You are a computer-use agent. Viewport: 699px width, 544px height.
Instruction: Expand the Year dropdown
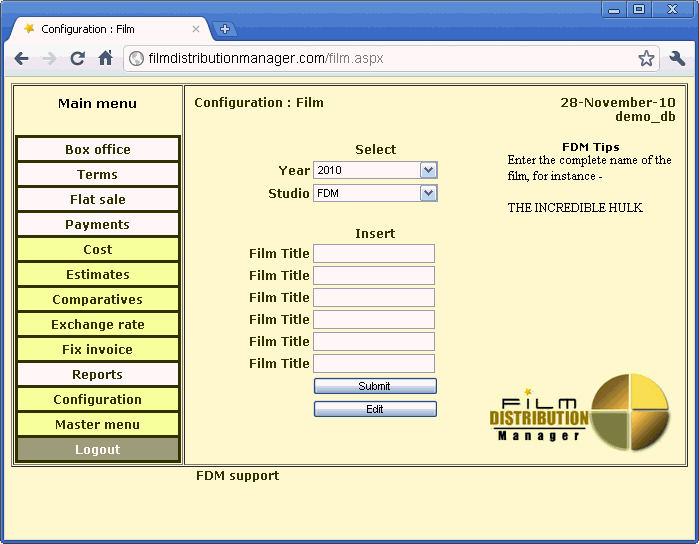click(428, 171)
